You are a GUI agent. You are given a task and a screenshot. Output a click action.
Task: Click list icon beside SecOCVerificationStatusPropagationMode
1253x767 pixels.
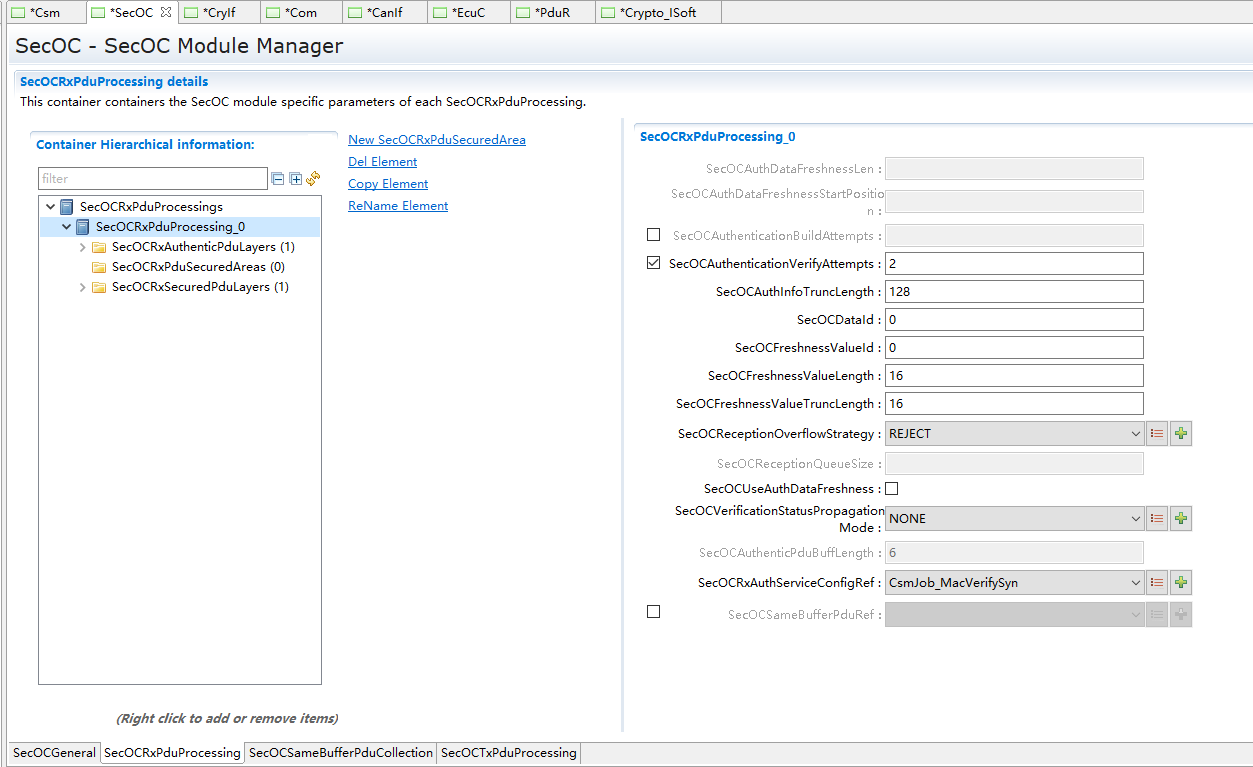point(1157,519)
